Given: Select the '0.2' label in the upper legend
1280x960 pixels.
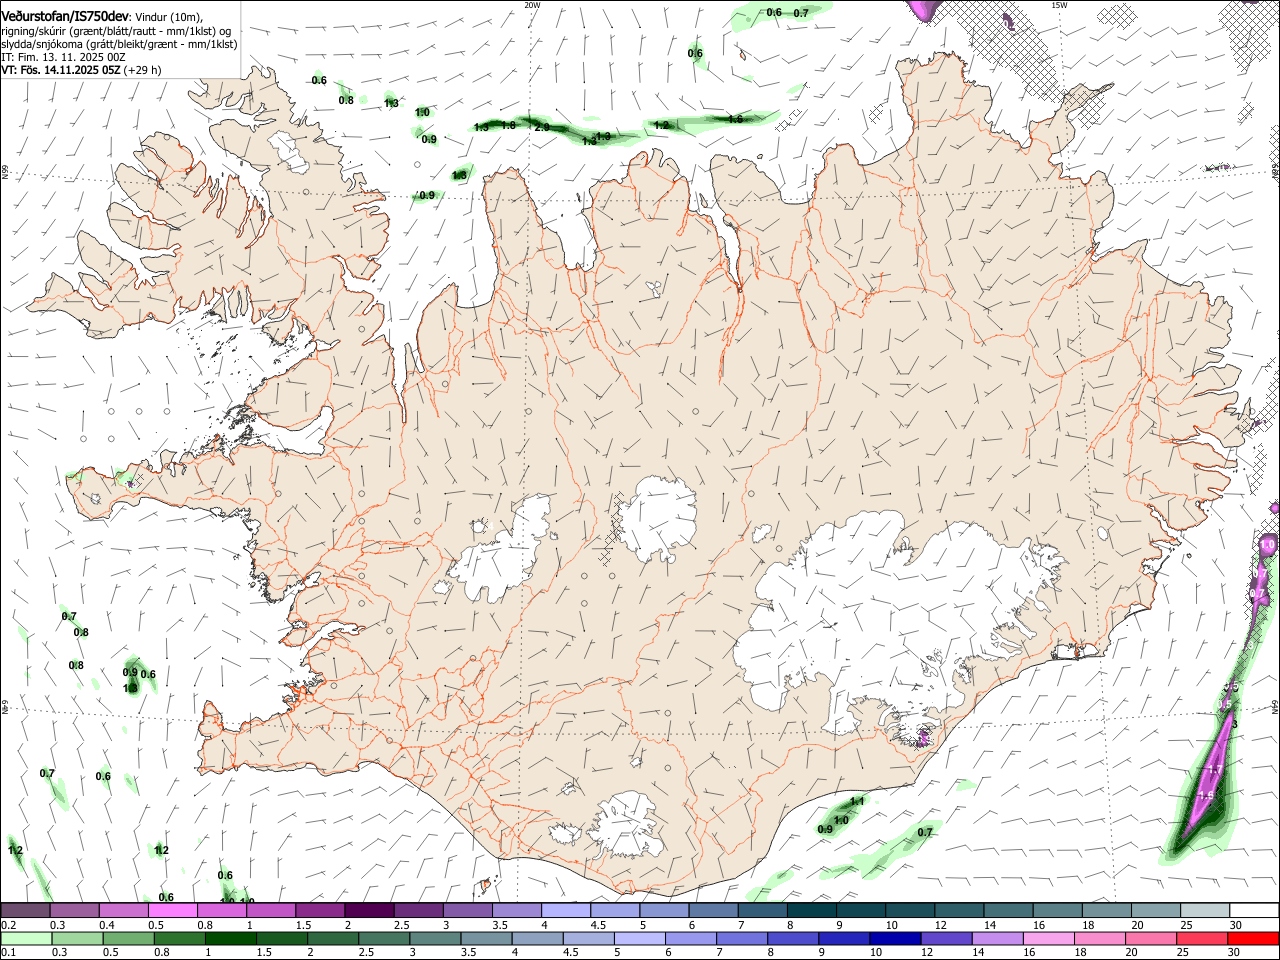Looking at the screenshot, I should [x=8, y=925].
